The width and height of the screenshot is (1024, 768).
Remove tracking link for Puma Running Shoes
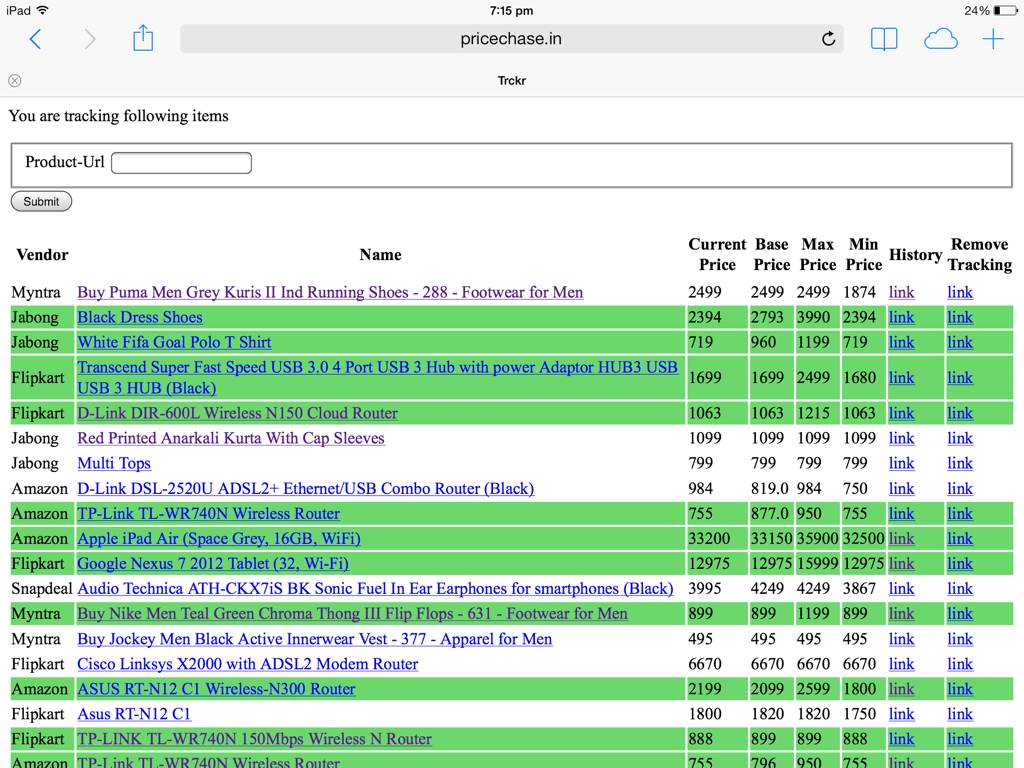[x=960, y=292]
